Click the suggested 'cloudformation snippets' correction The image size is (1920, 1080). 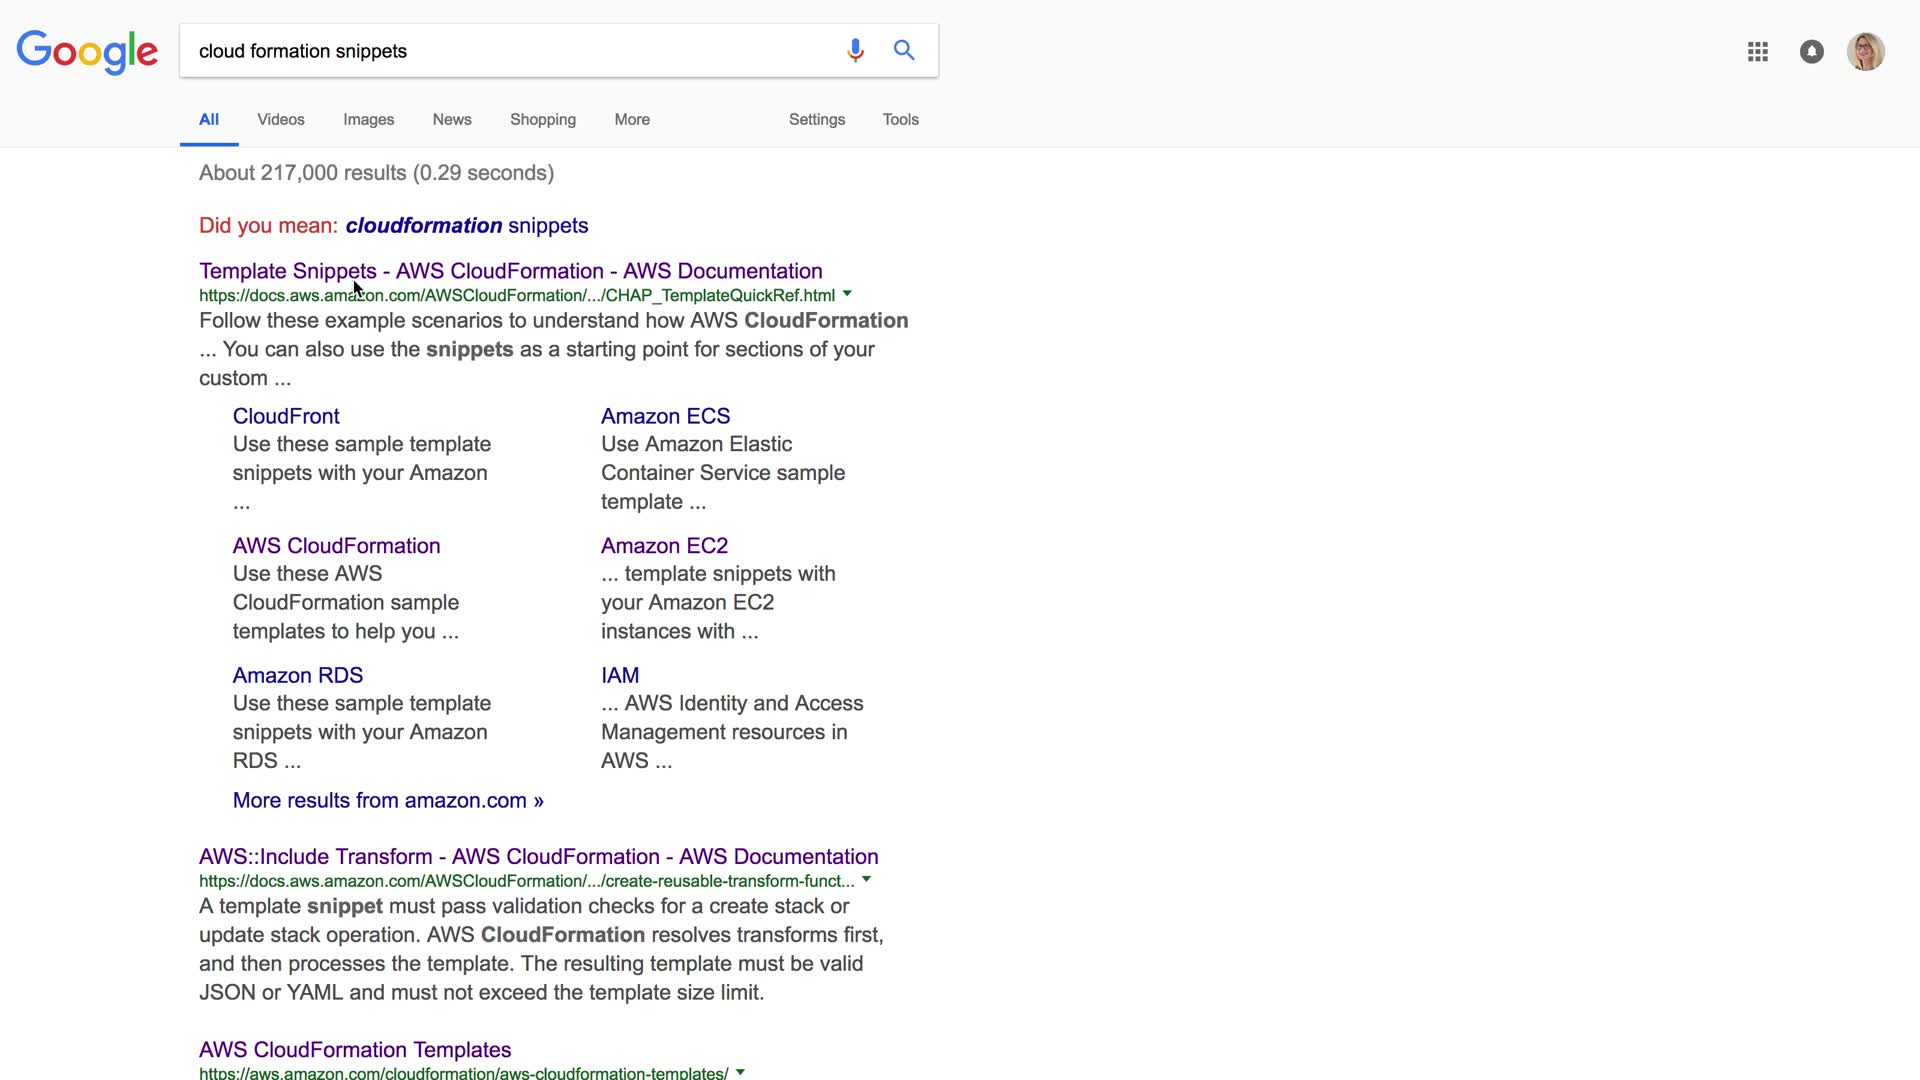click(467, 225)
